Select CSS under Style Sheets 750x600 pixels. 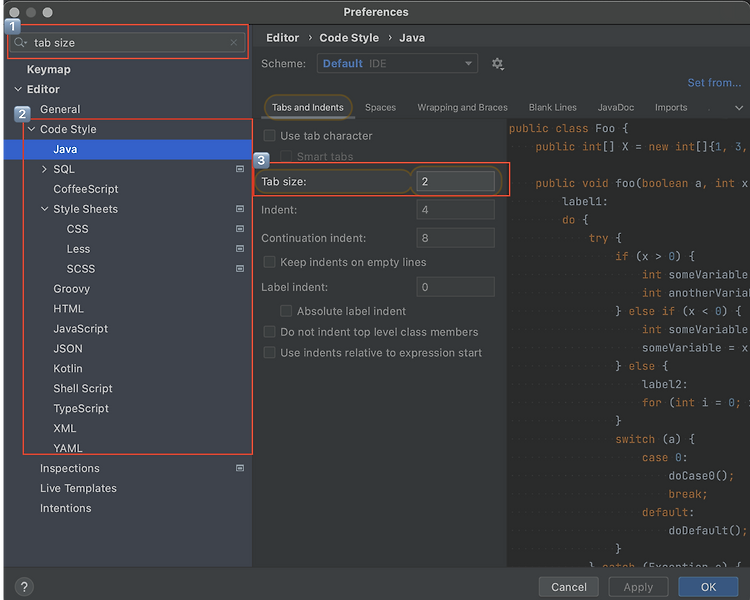77,229
